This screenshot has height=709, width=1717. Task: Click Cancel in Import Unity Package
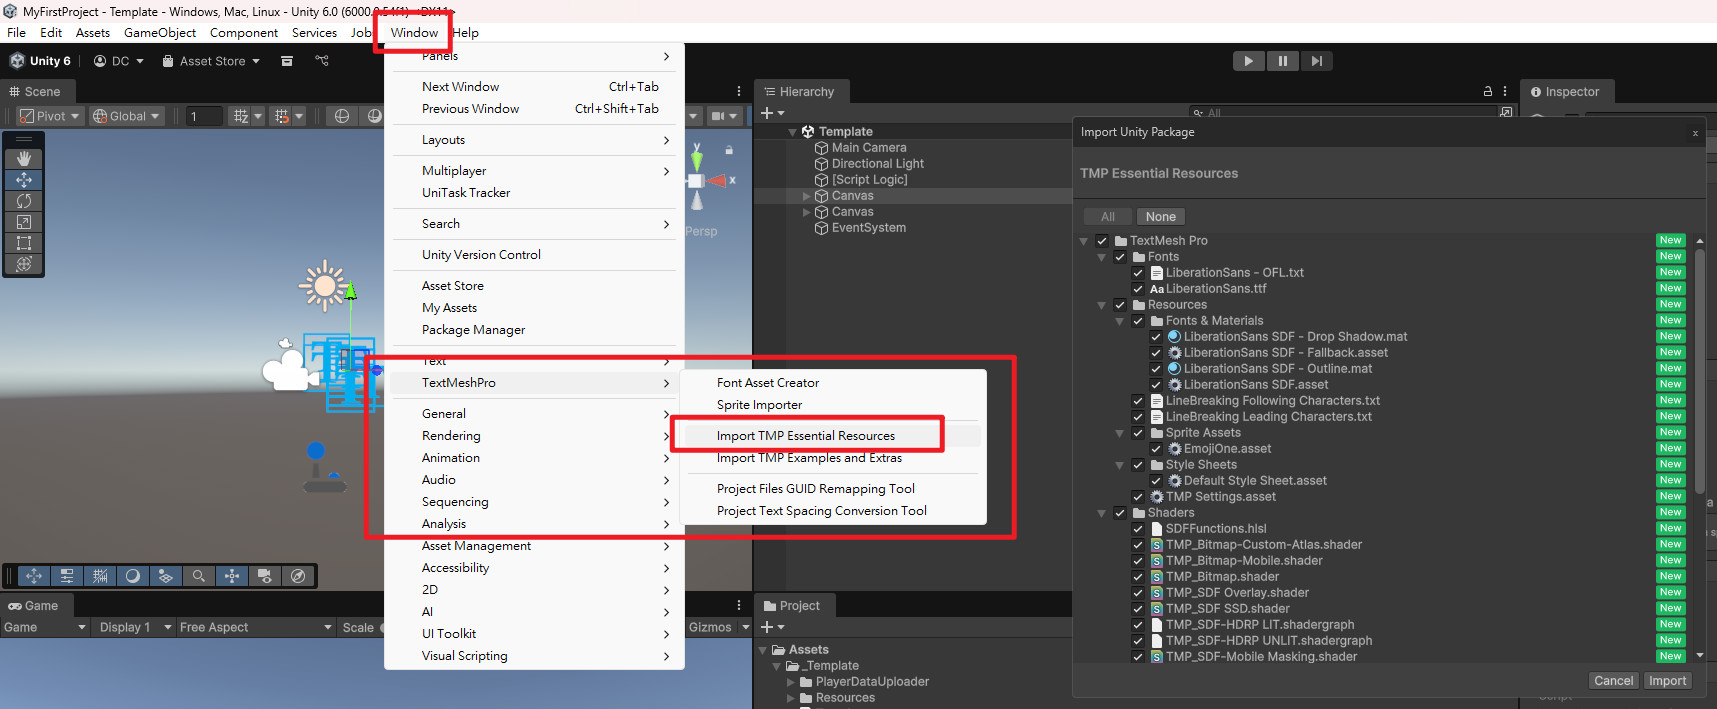pyautogui.click(x=1613, y=681)
